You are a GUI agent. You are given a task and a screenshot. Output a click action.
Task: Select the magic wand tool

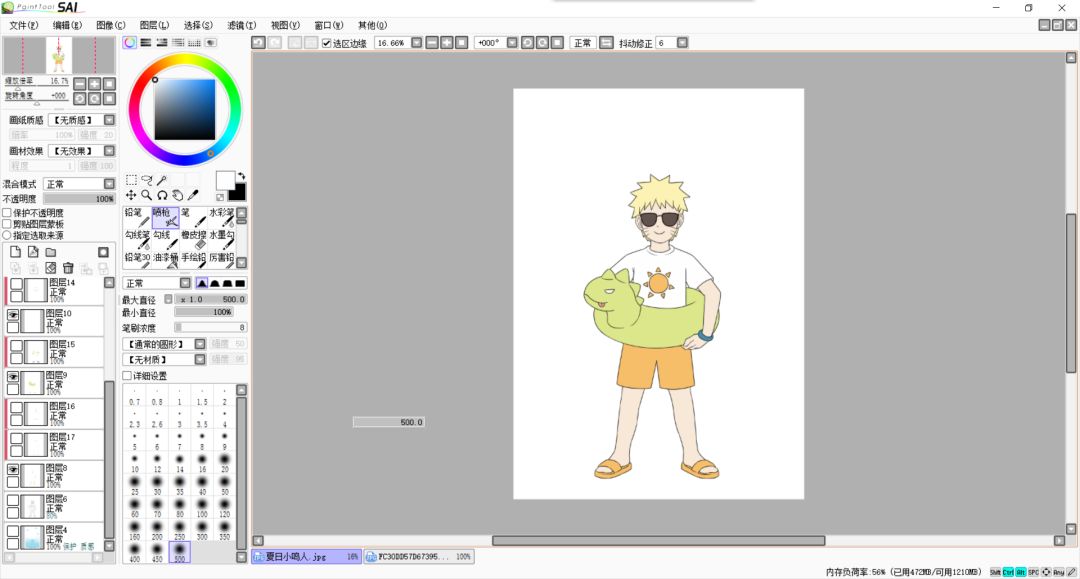(162, 180)
